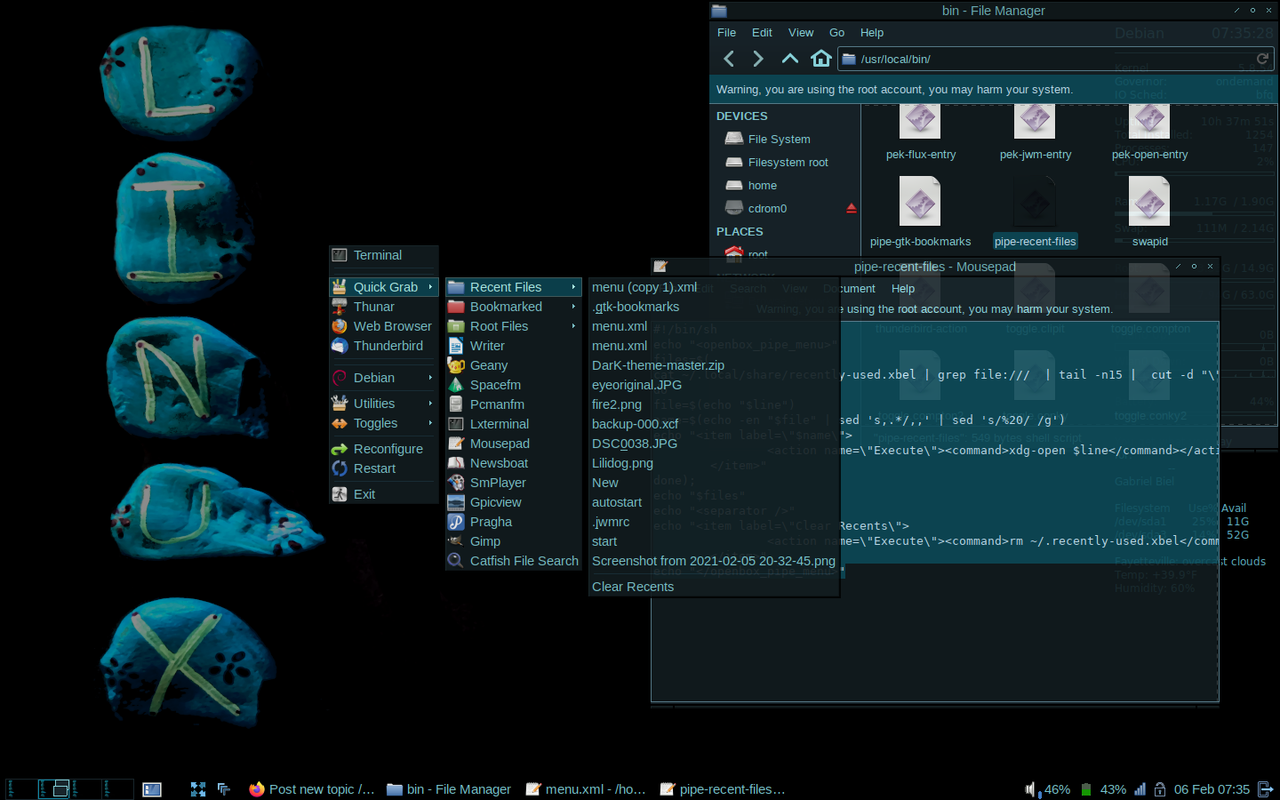Screen dimensions: 1280x800
Task: Open Geany from Quick Grab submenu
Action: click(x=514, y=365)
